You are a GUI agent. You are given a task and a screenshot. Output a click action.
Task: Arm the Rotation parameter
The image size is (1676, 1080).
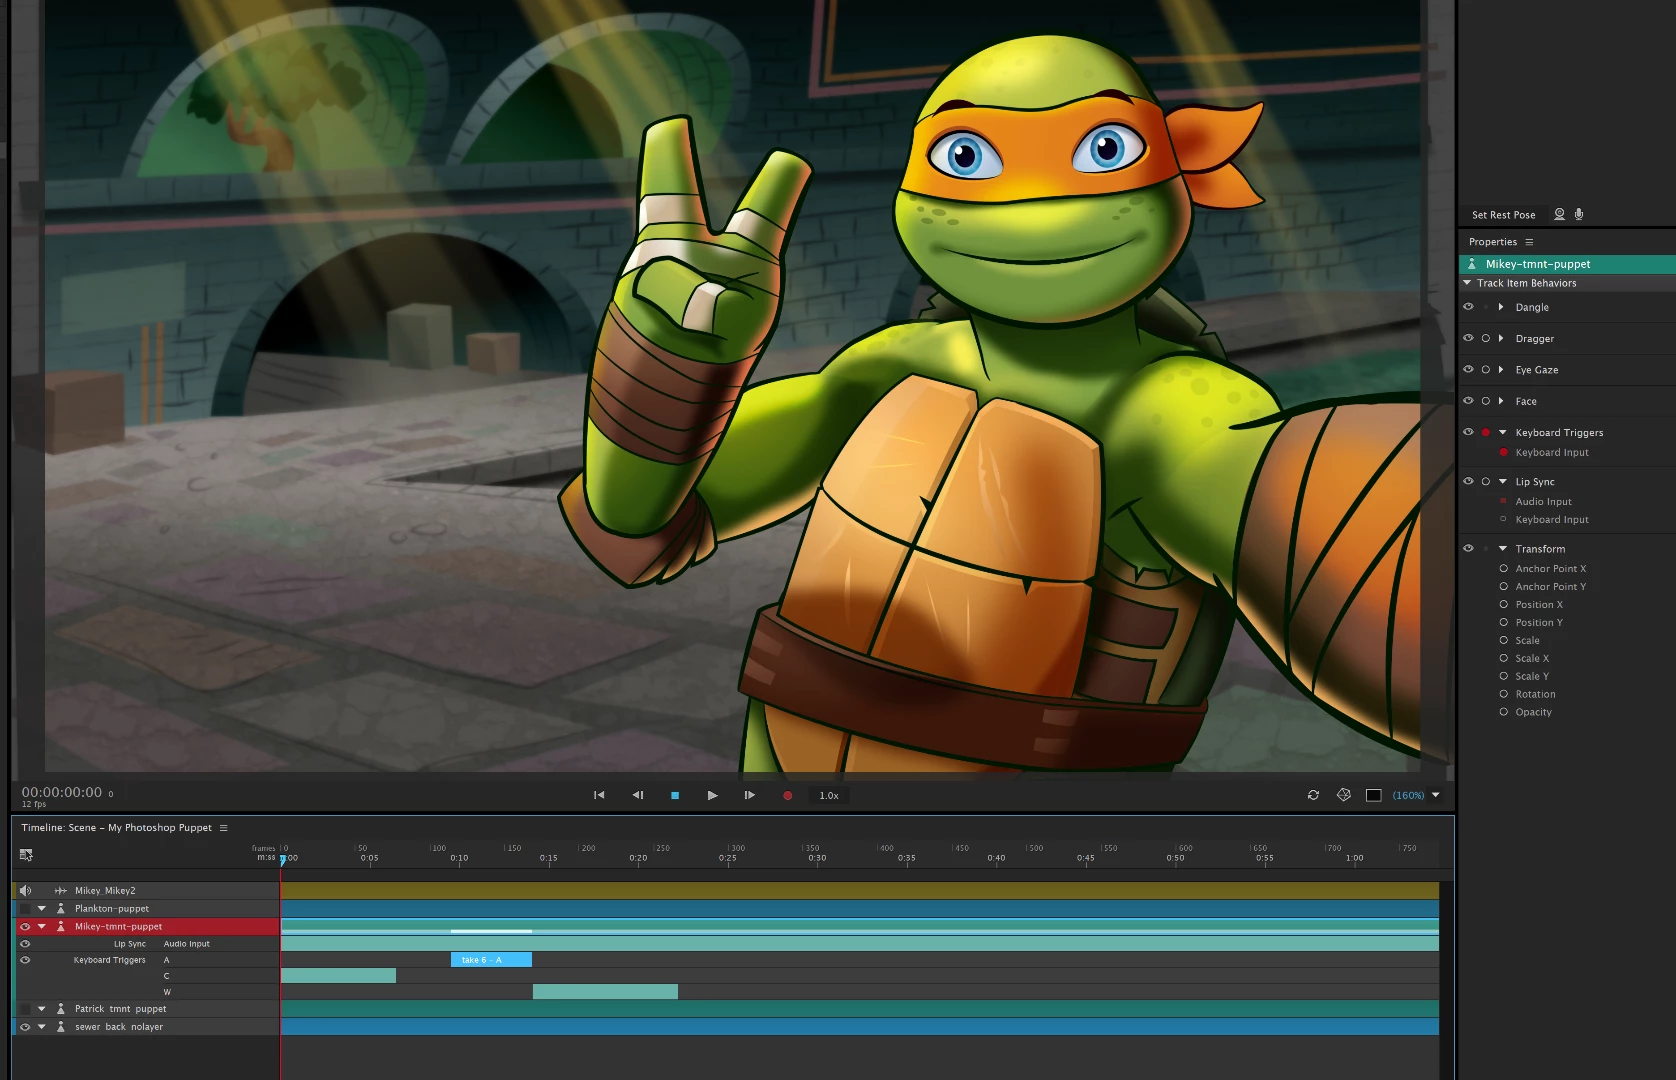pos(1503,694)
